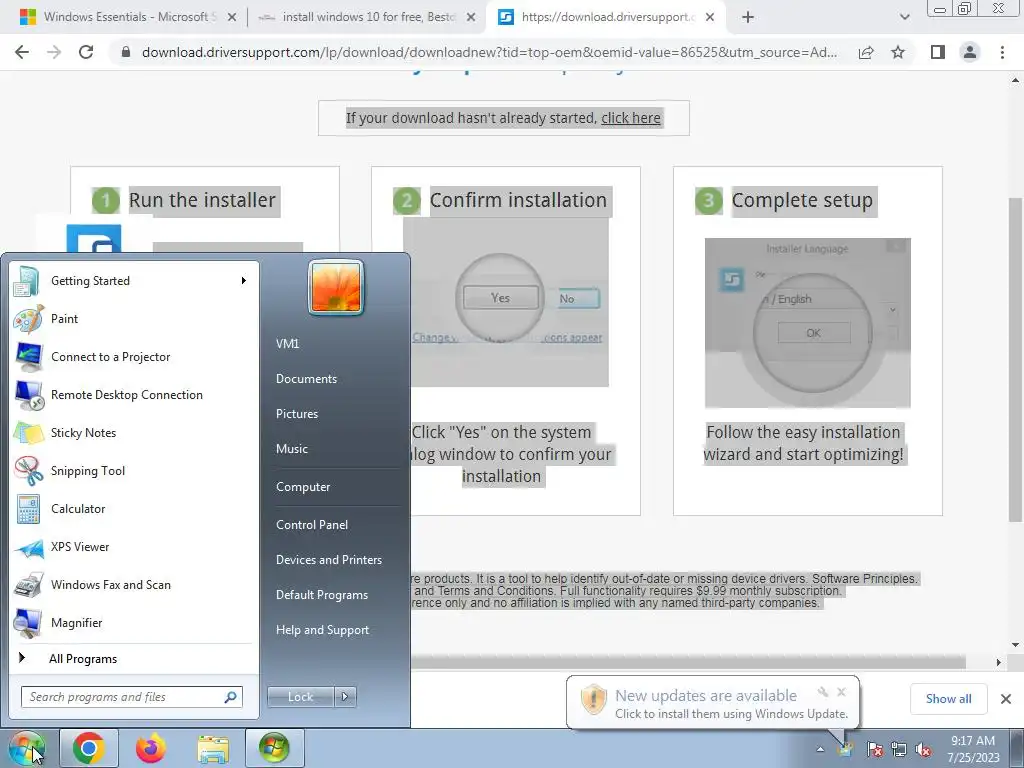The width and height of the screenshot is (1024, 768).
Task: Click Show all downloads
Action: 948,699
